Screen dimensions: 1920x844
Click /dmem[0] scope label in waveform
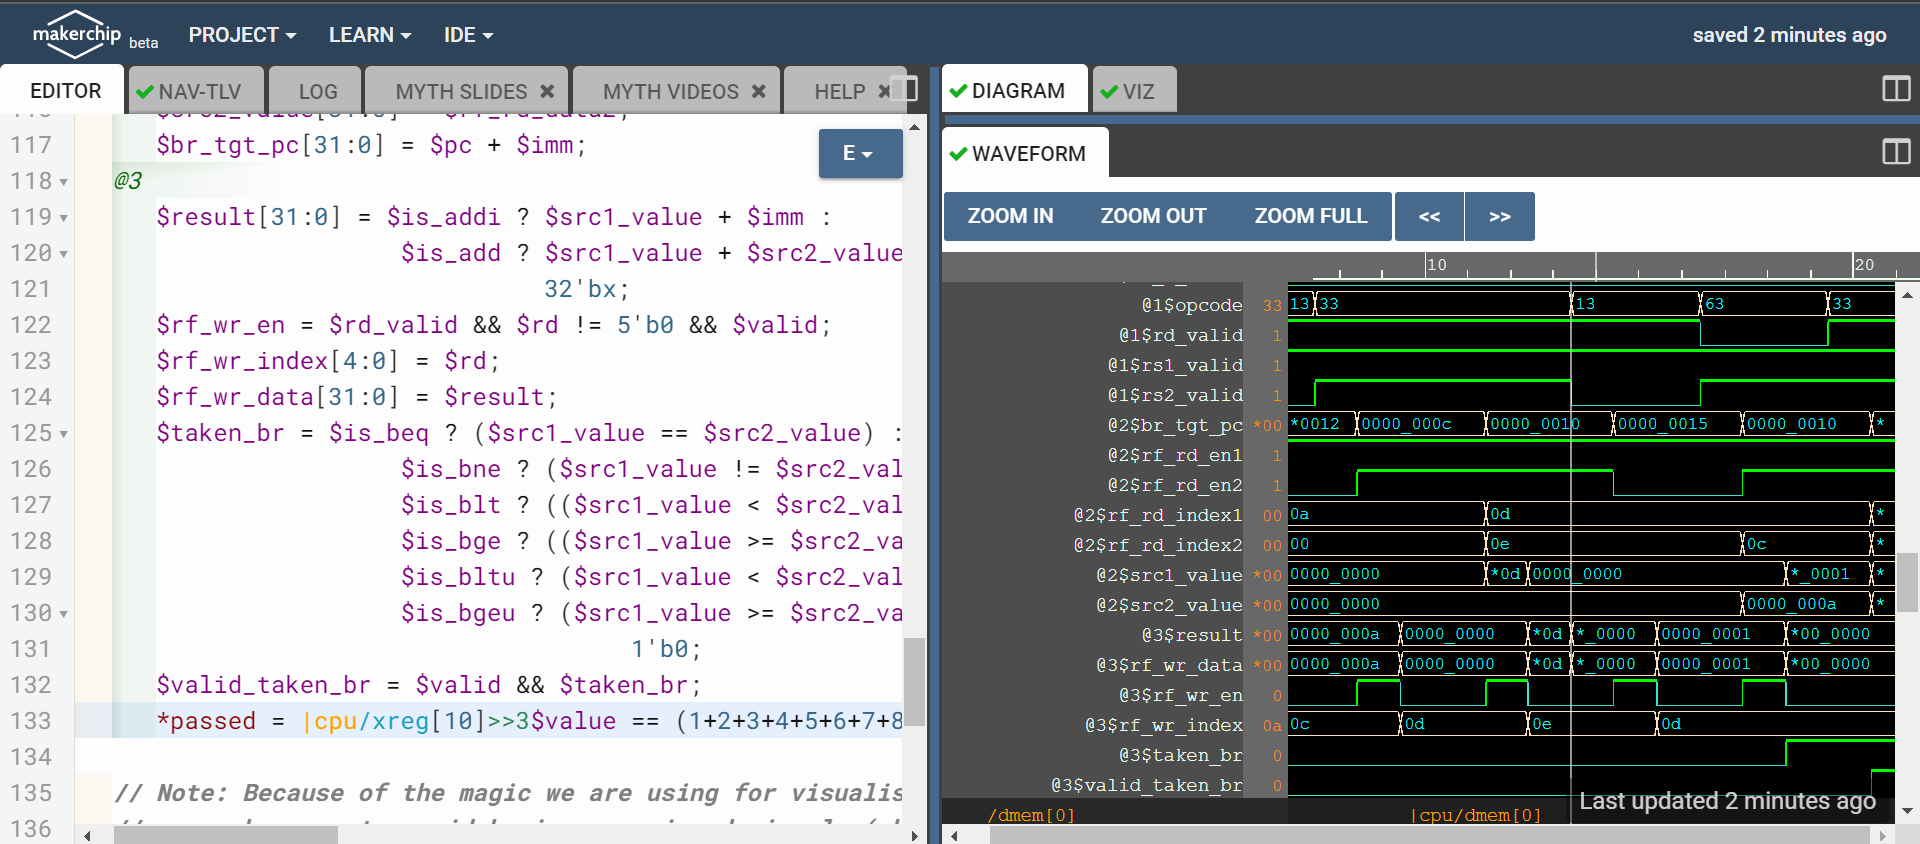point(1031,815)
